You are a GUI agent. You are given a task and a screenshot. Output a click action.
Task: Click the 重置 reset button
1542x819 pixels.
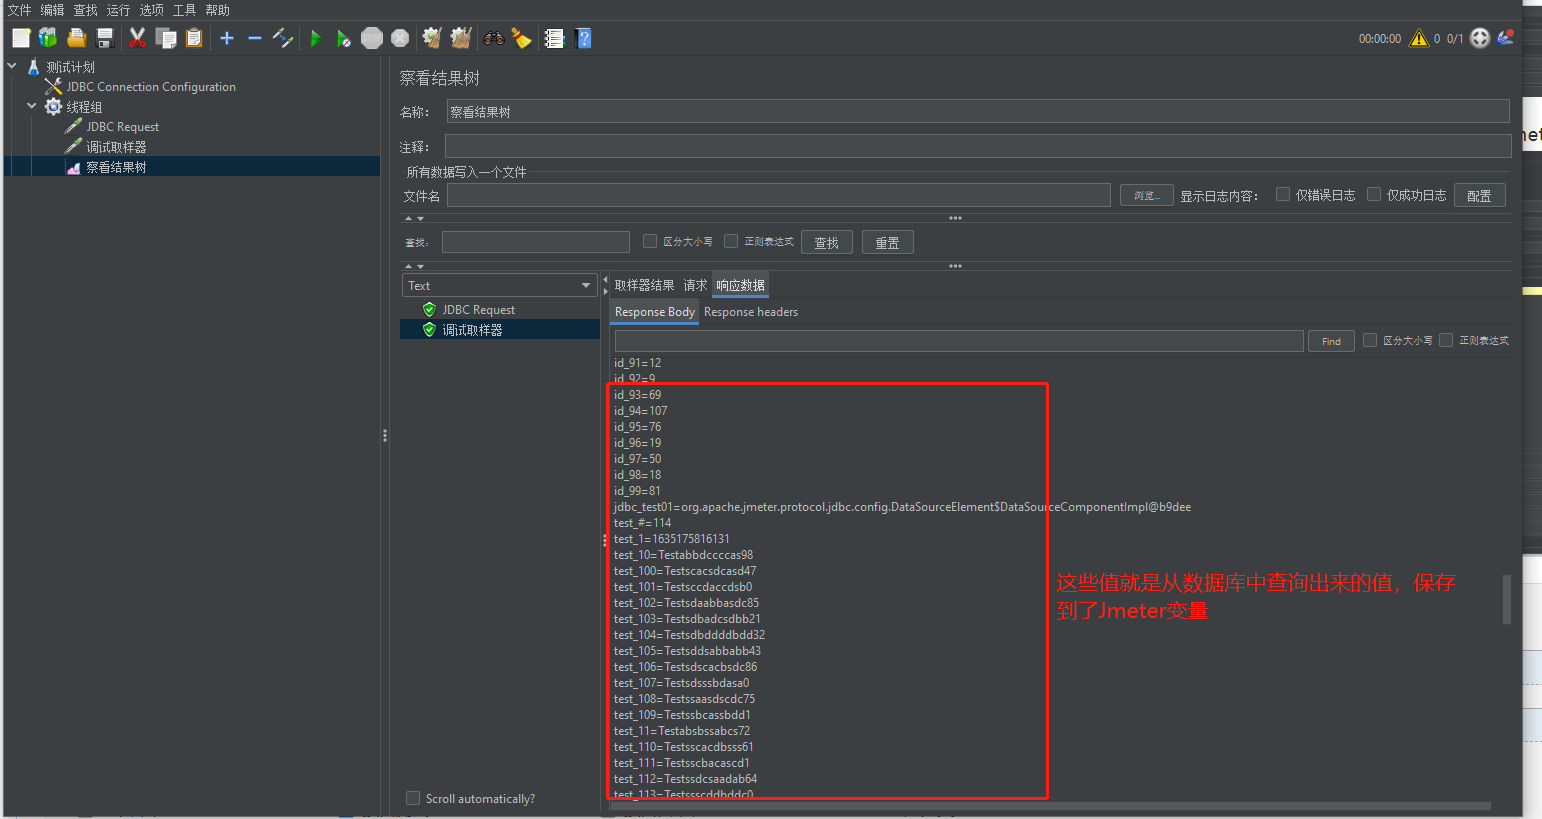point(887,242)
